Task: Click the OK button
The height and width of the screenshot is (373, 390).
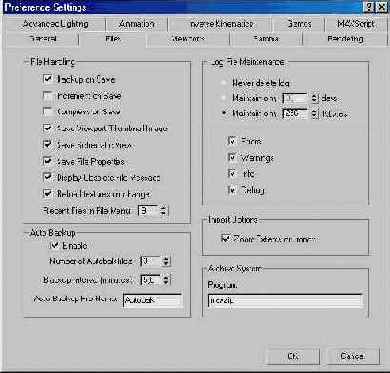Action: click(x=293, y=356)
